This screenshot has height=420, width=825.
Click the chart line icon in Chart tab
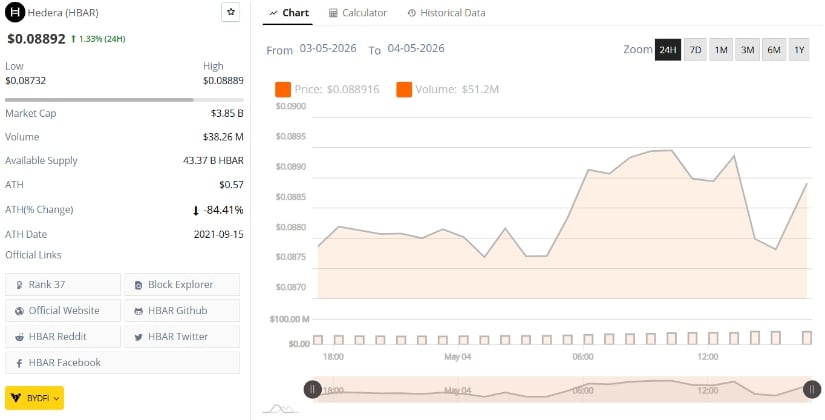click(273, 13)
